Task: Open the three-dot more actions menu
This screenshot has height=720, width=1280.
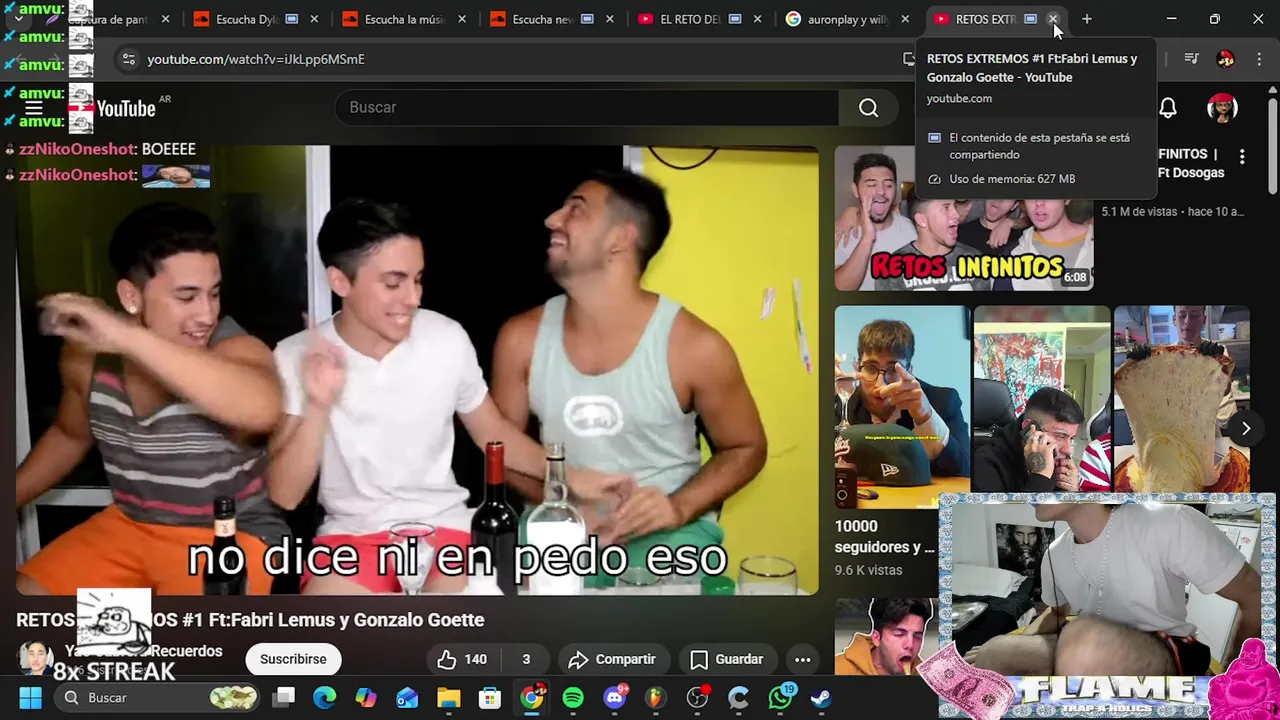Action: click(x=802, y=659)
